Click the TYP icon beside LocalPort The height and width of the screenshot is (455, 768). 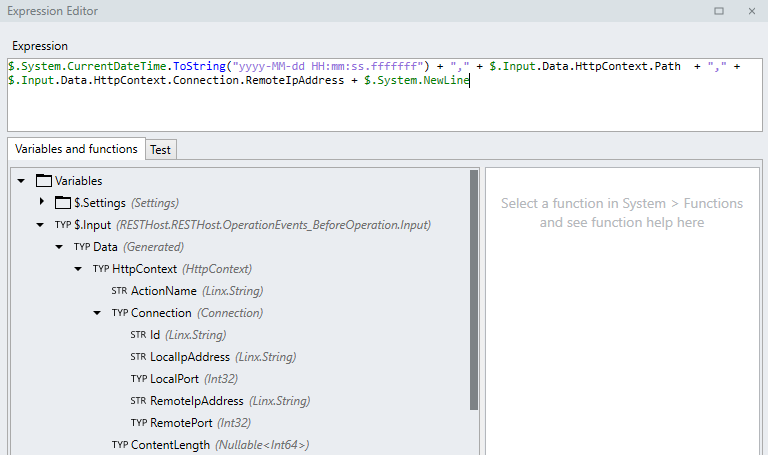pos(139,379)
